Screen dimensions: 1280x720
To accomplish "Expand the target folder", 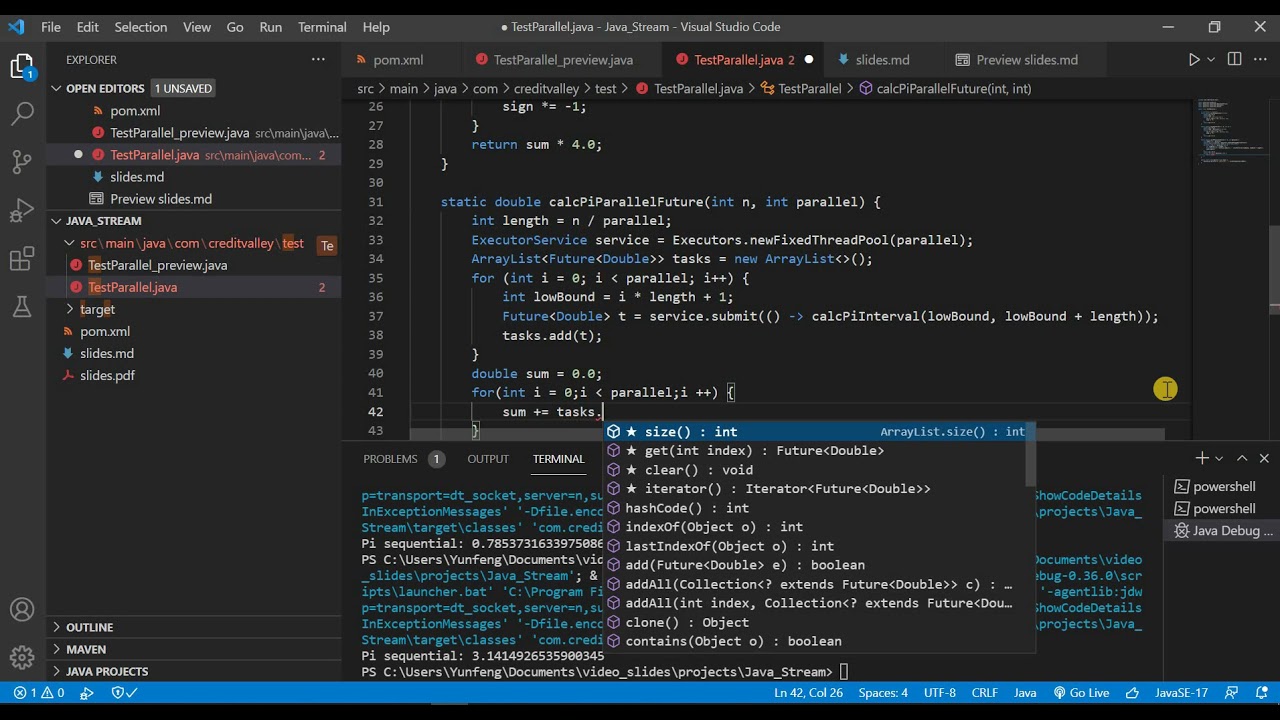I will 97,309.
